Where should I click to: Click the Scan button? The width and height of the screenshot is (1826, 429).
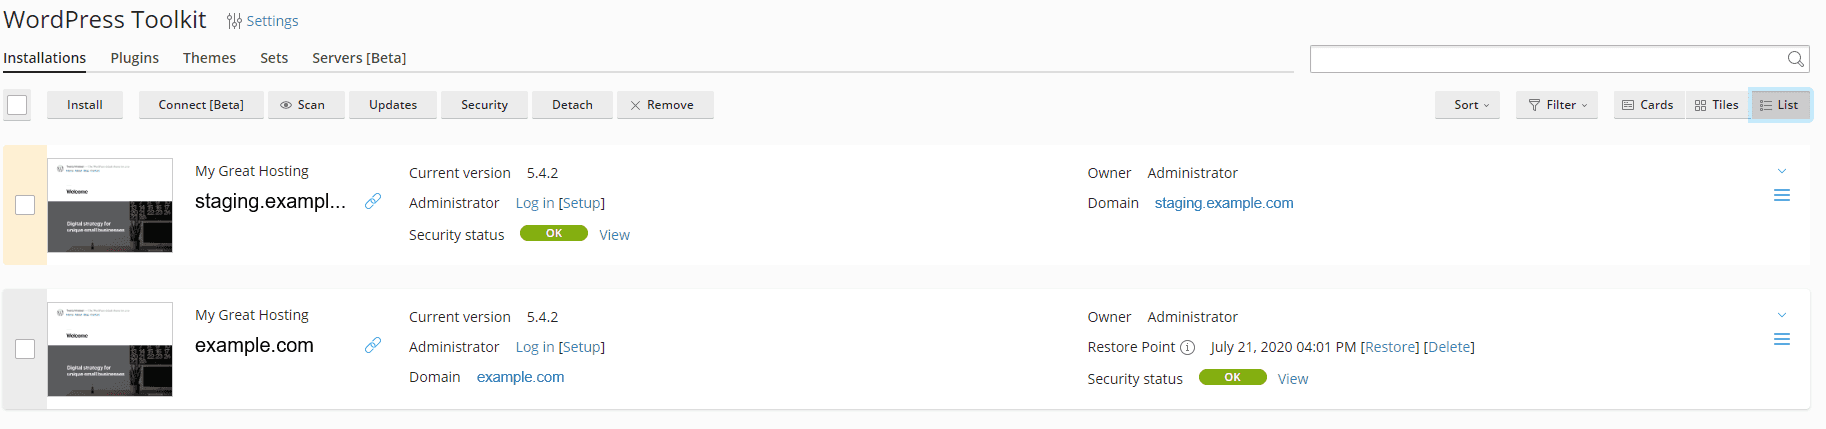pos(303,105)
